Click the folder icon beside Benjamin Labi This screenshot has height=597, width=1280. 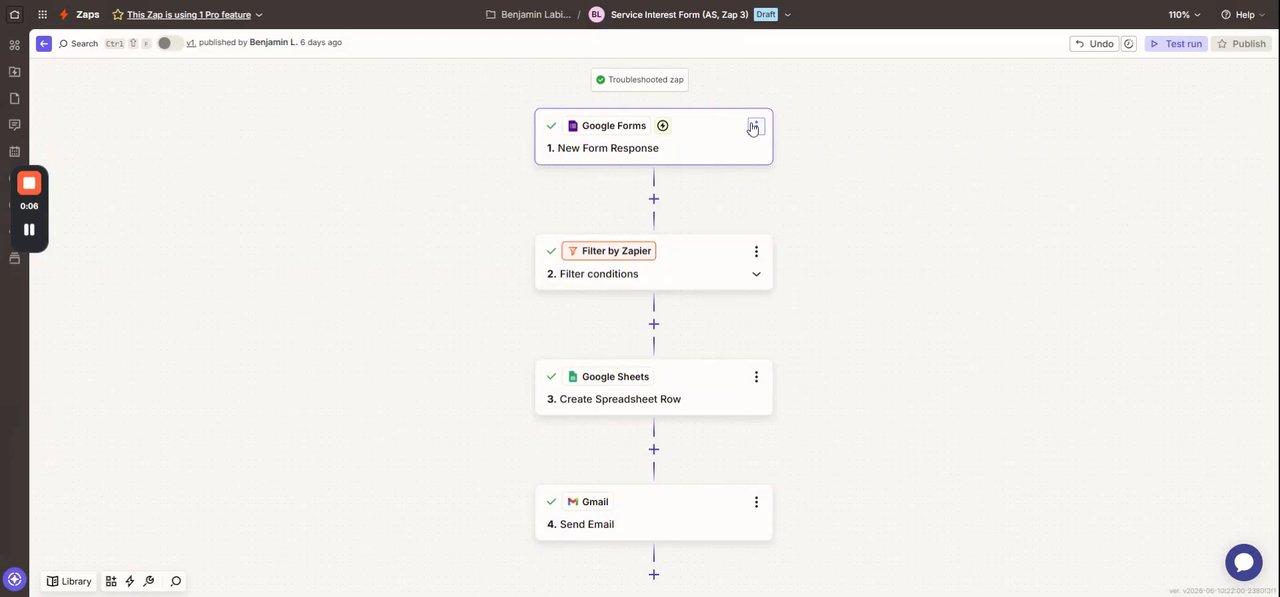tap(491, 15)
